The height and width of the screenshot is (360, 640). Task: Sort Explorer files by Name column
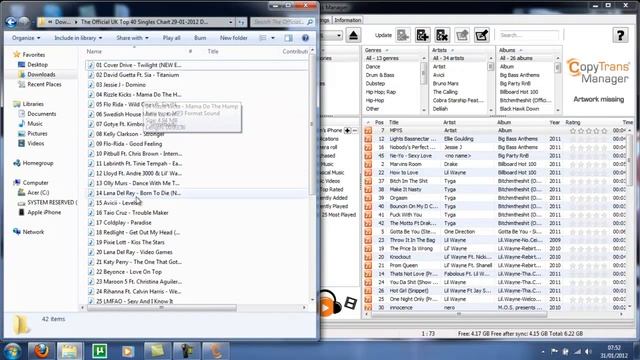click(x=94, y=51)
